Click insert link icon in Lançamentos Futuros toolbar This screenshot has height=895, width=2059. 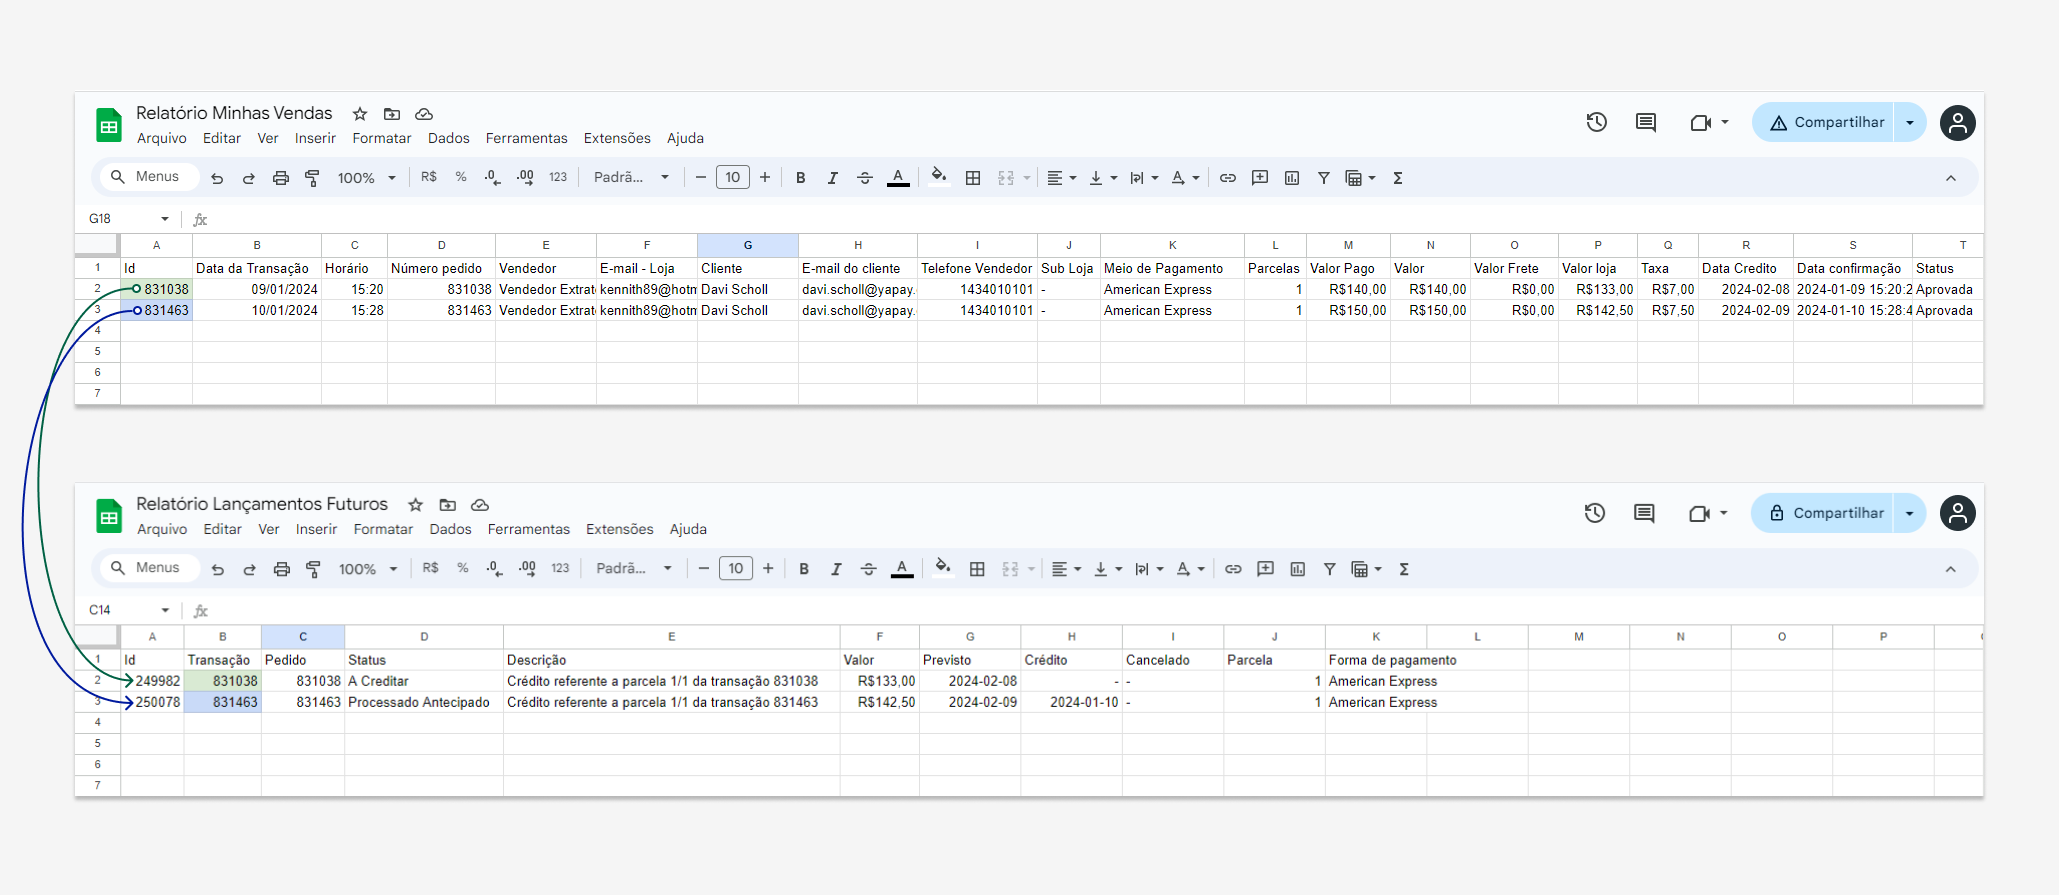[x=1233, y=569]
